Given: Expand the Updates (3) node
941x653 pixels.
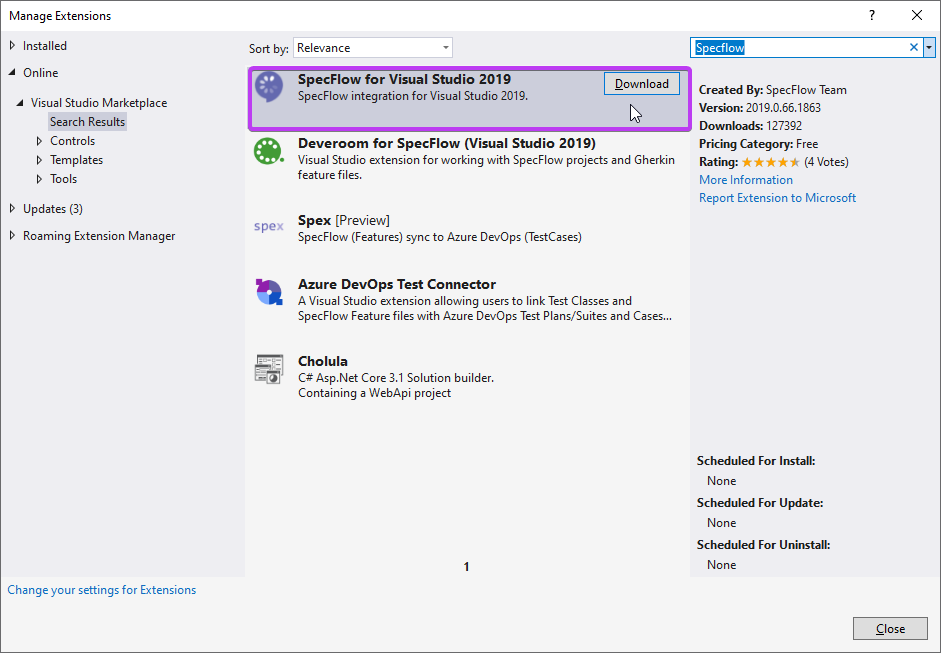Looking at the screenshot, I should click(x=13, y=209).
